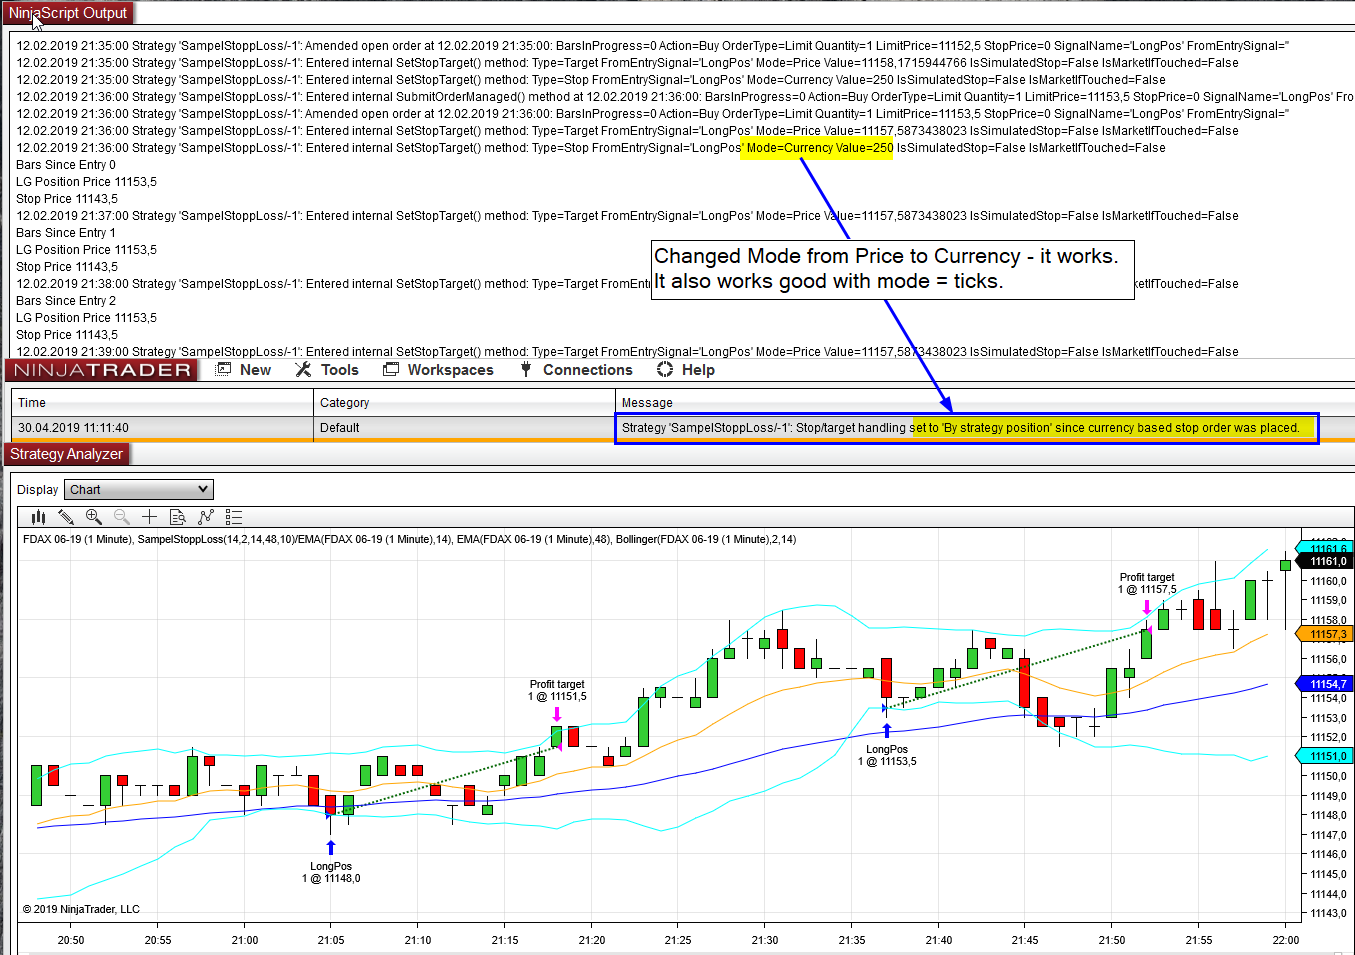Click the stop/target handling log message

(961, 428)
